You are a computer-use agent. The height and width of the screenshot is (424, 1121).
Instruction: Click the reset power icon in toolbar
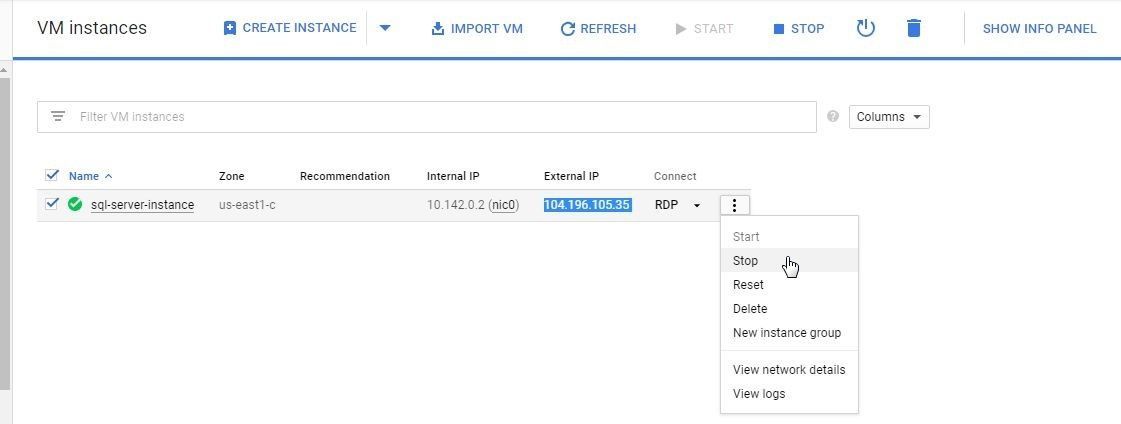(x=866, y=28)
